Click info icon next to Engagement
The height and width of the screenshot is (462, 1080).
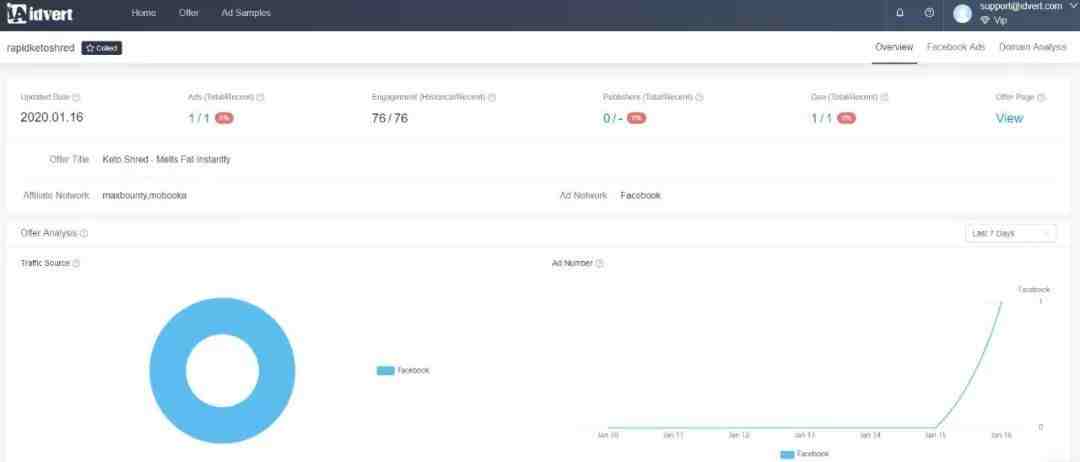pos(492,97)
